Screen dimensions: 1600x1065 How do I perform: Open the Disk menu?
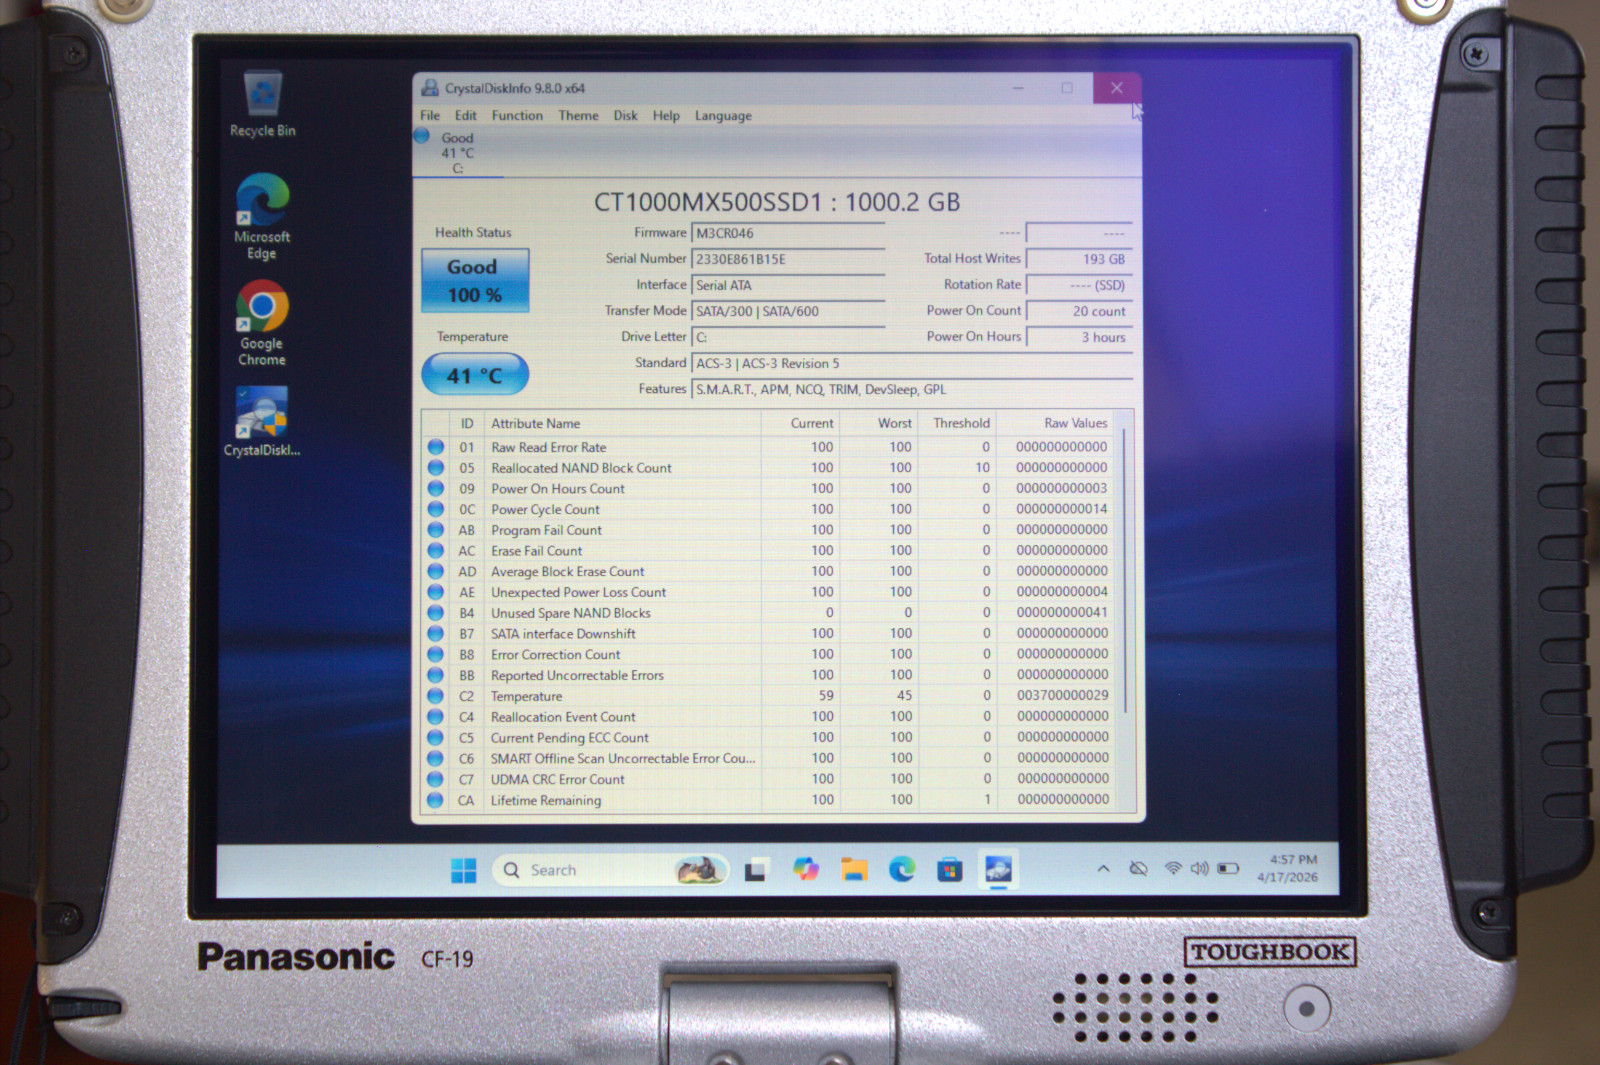[625, 116]
